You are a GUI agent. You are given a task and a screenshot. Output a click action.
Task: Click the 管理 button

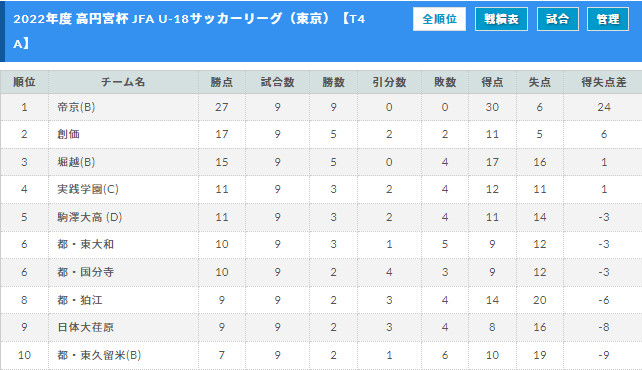(x=608, y=19)
